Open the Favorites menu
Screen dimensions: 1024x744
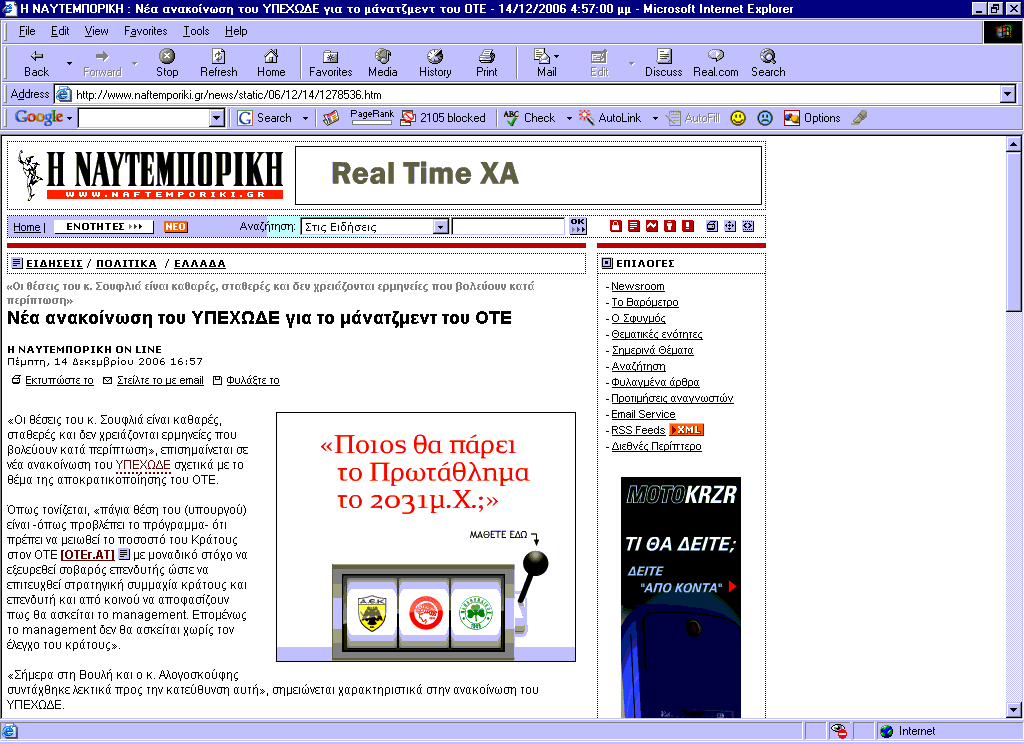pos(146,31)
